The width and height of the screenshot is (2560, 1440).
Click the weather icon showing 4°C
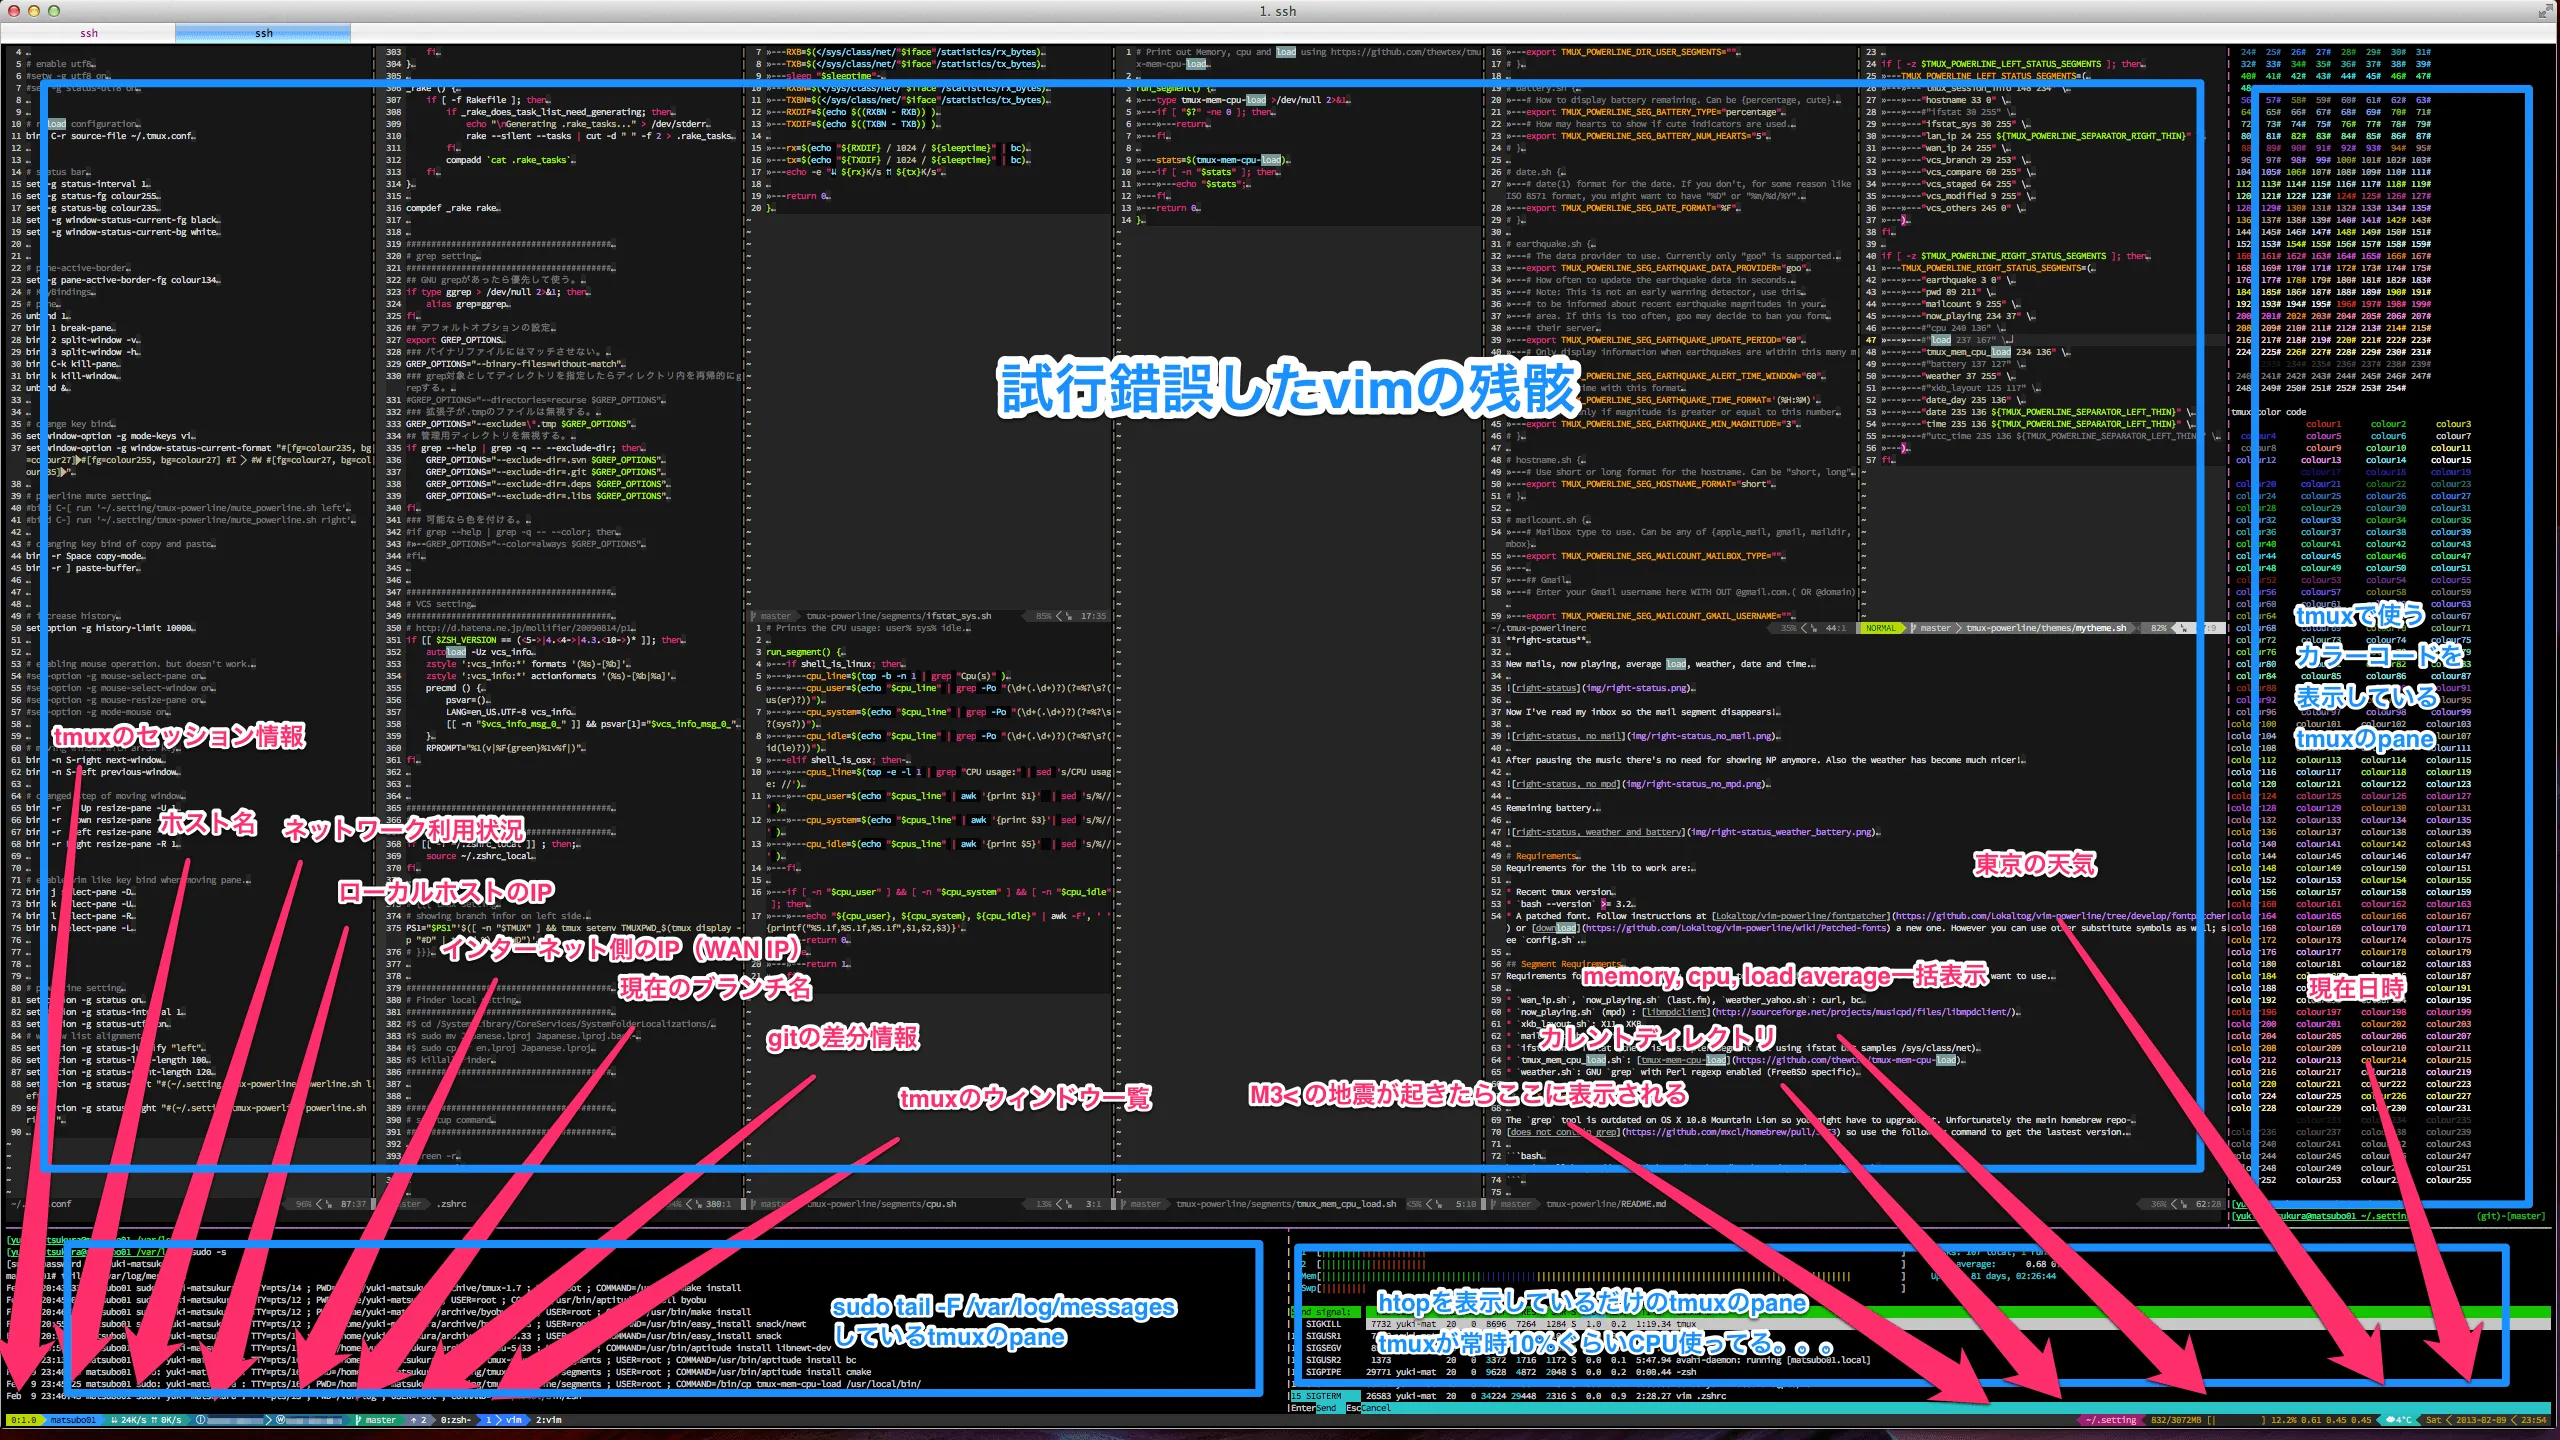[2400, 1419]
